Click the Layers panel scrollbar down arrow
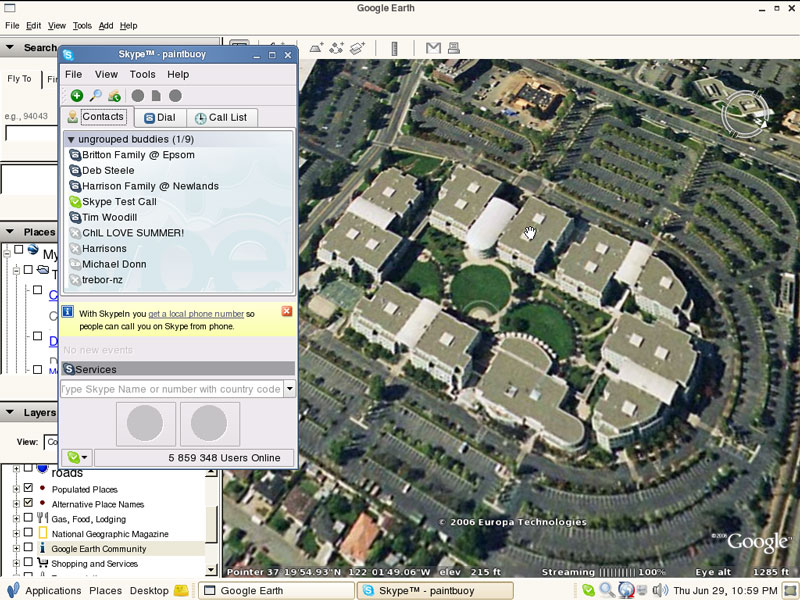 coord(211,570)
